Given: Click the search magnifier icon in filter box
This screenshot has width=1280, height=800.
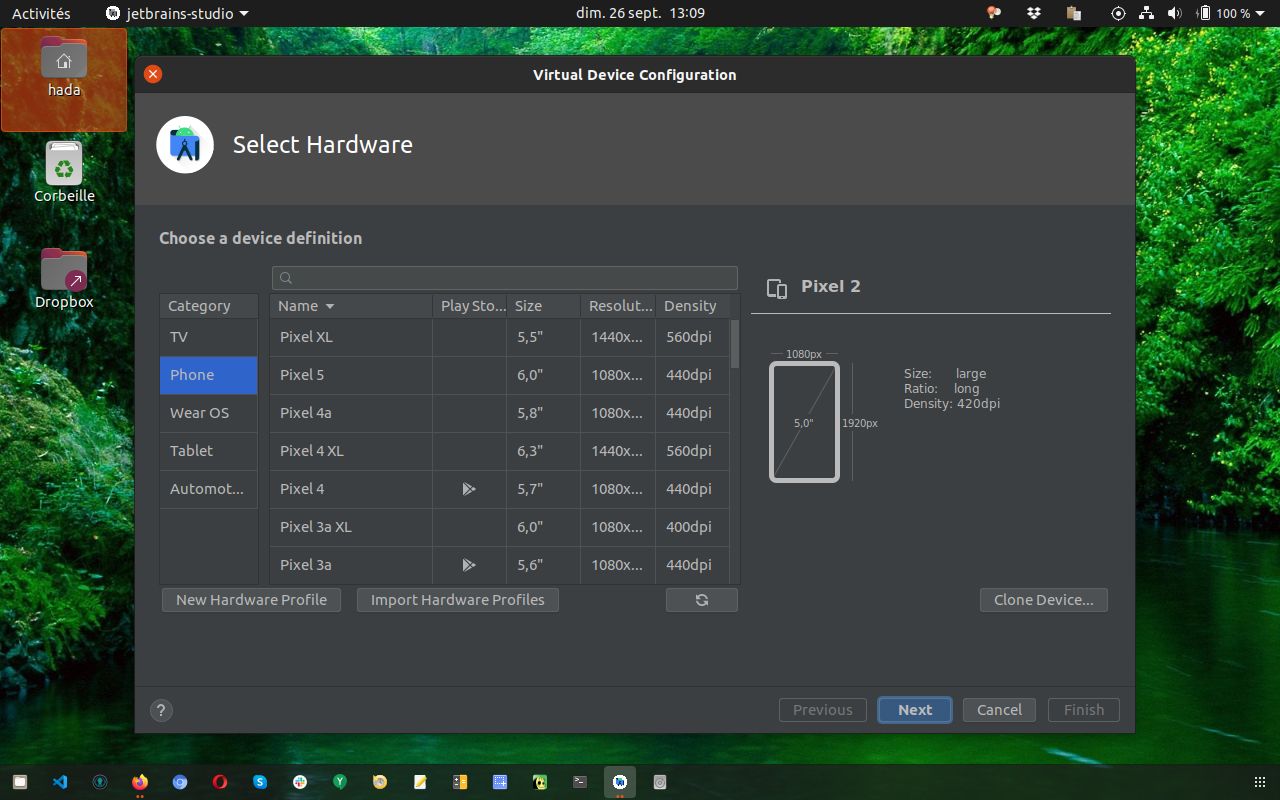Looking at the screenshot, I should pyautogui.click(x=286, y=279).
